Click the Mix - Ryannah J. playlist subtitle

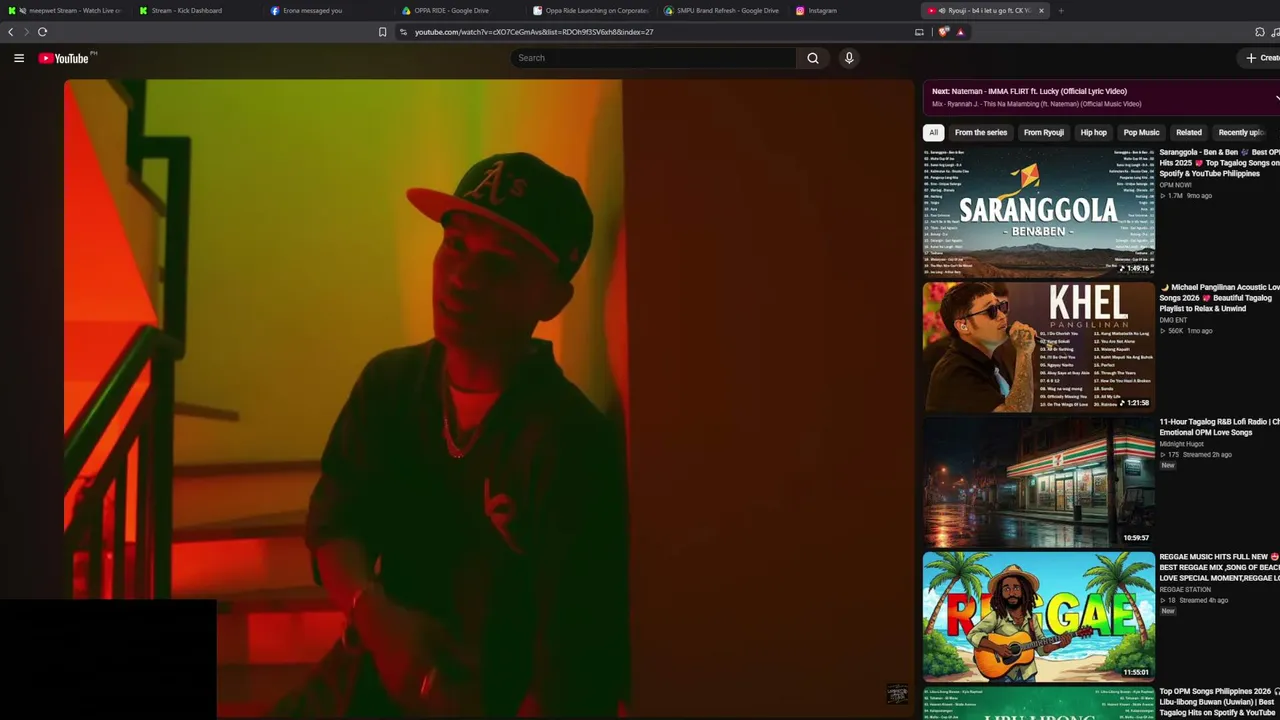pyautogui.click(x=1036, y=104)
